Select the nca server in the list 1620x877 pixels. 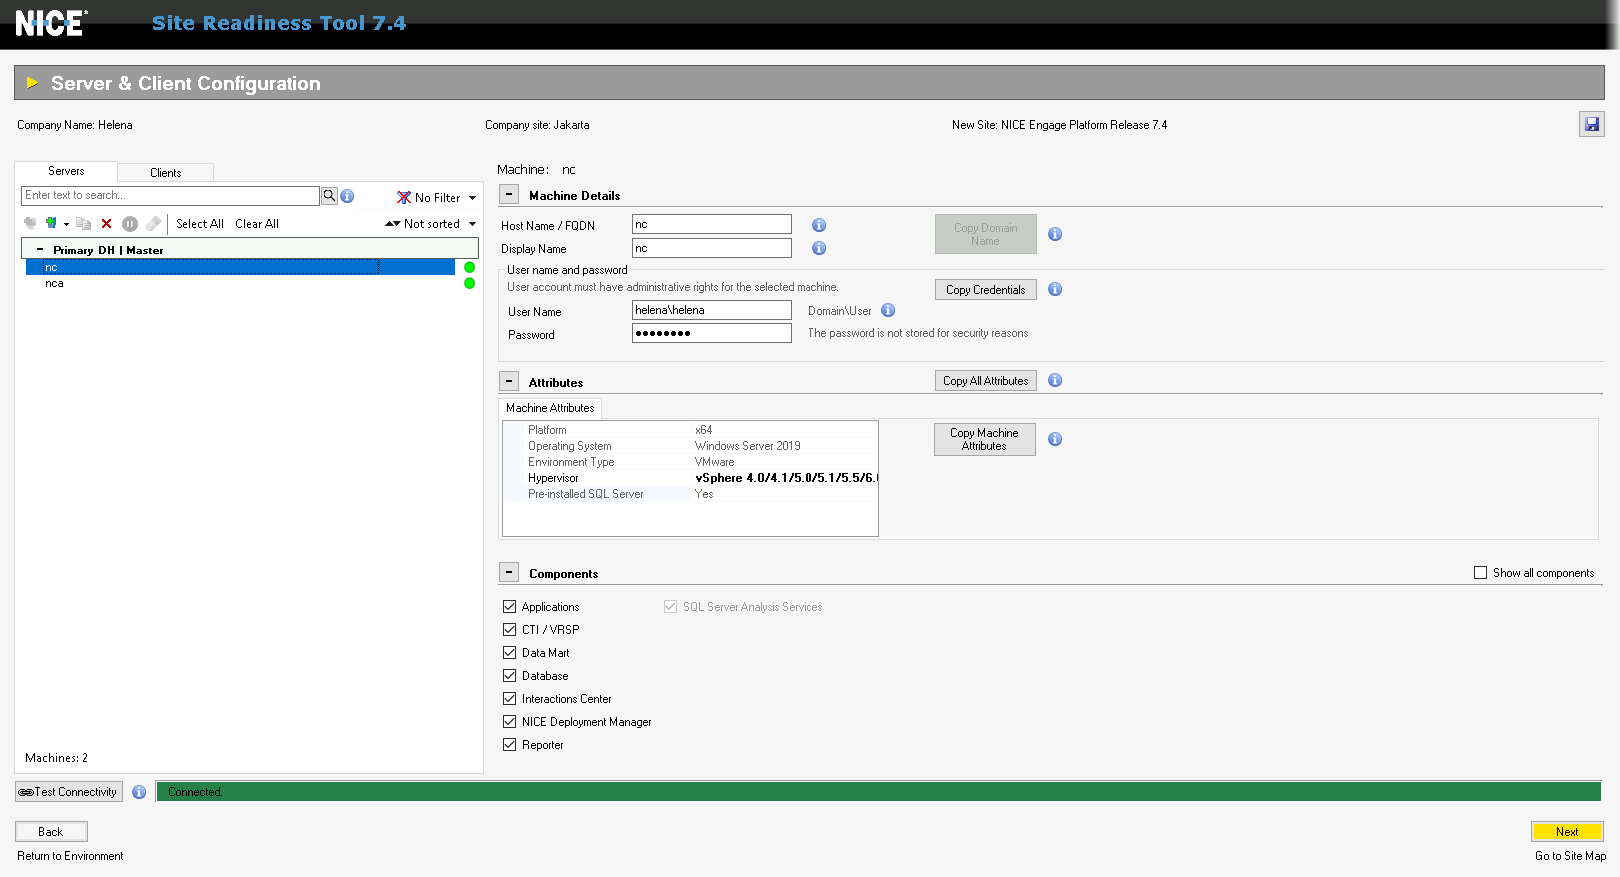point(55,284)
